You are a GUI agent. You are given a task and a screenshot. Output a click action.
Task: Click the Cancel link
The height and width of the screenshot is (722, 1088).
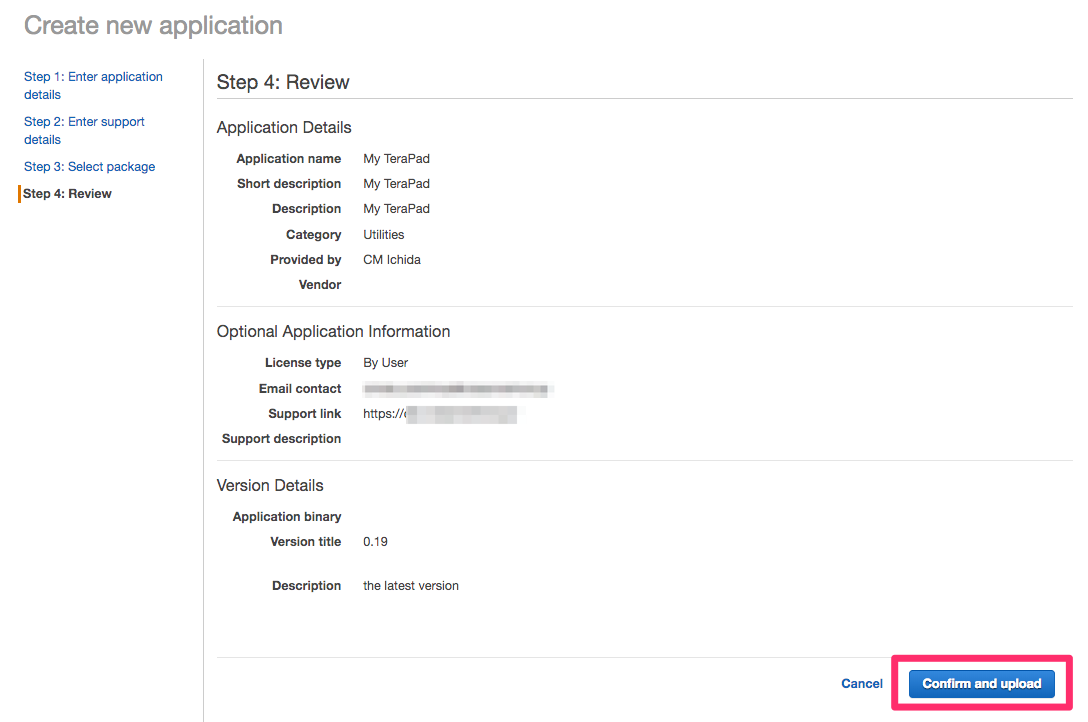[x=861, y=683]
